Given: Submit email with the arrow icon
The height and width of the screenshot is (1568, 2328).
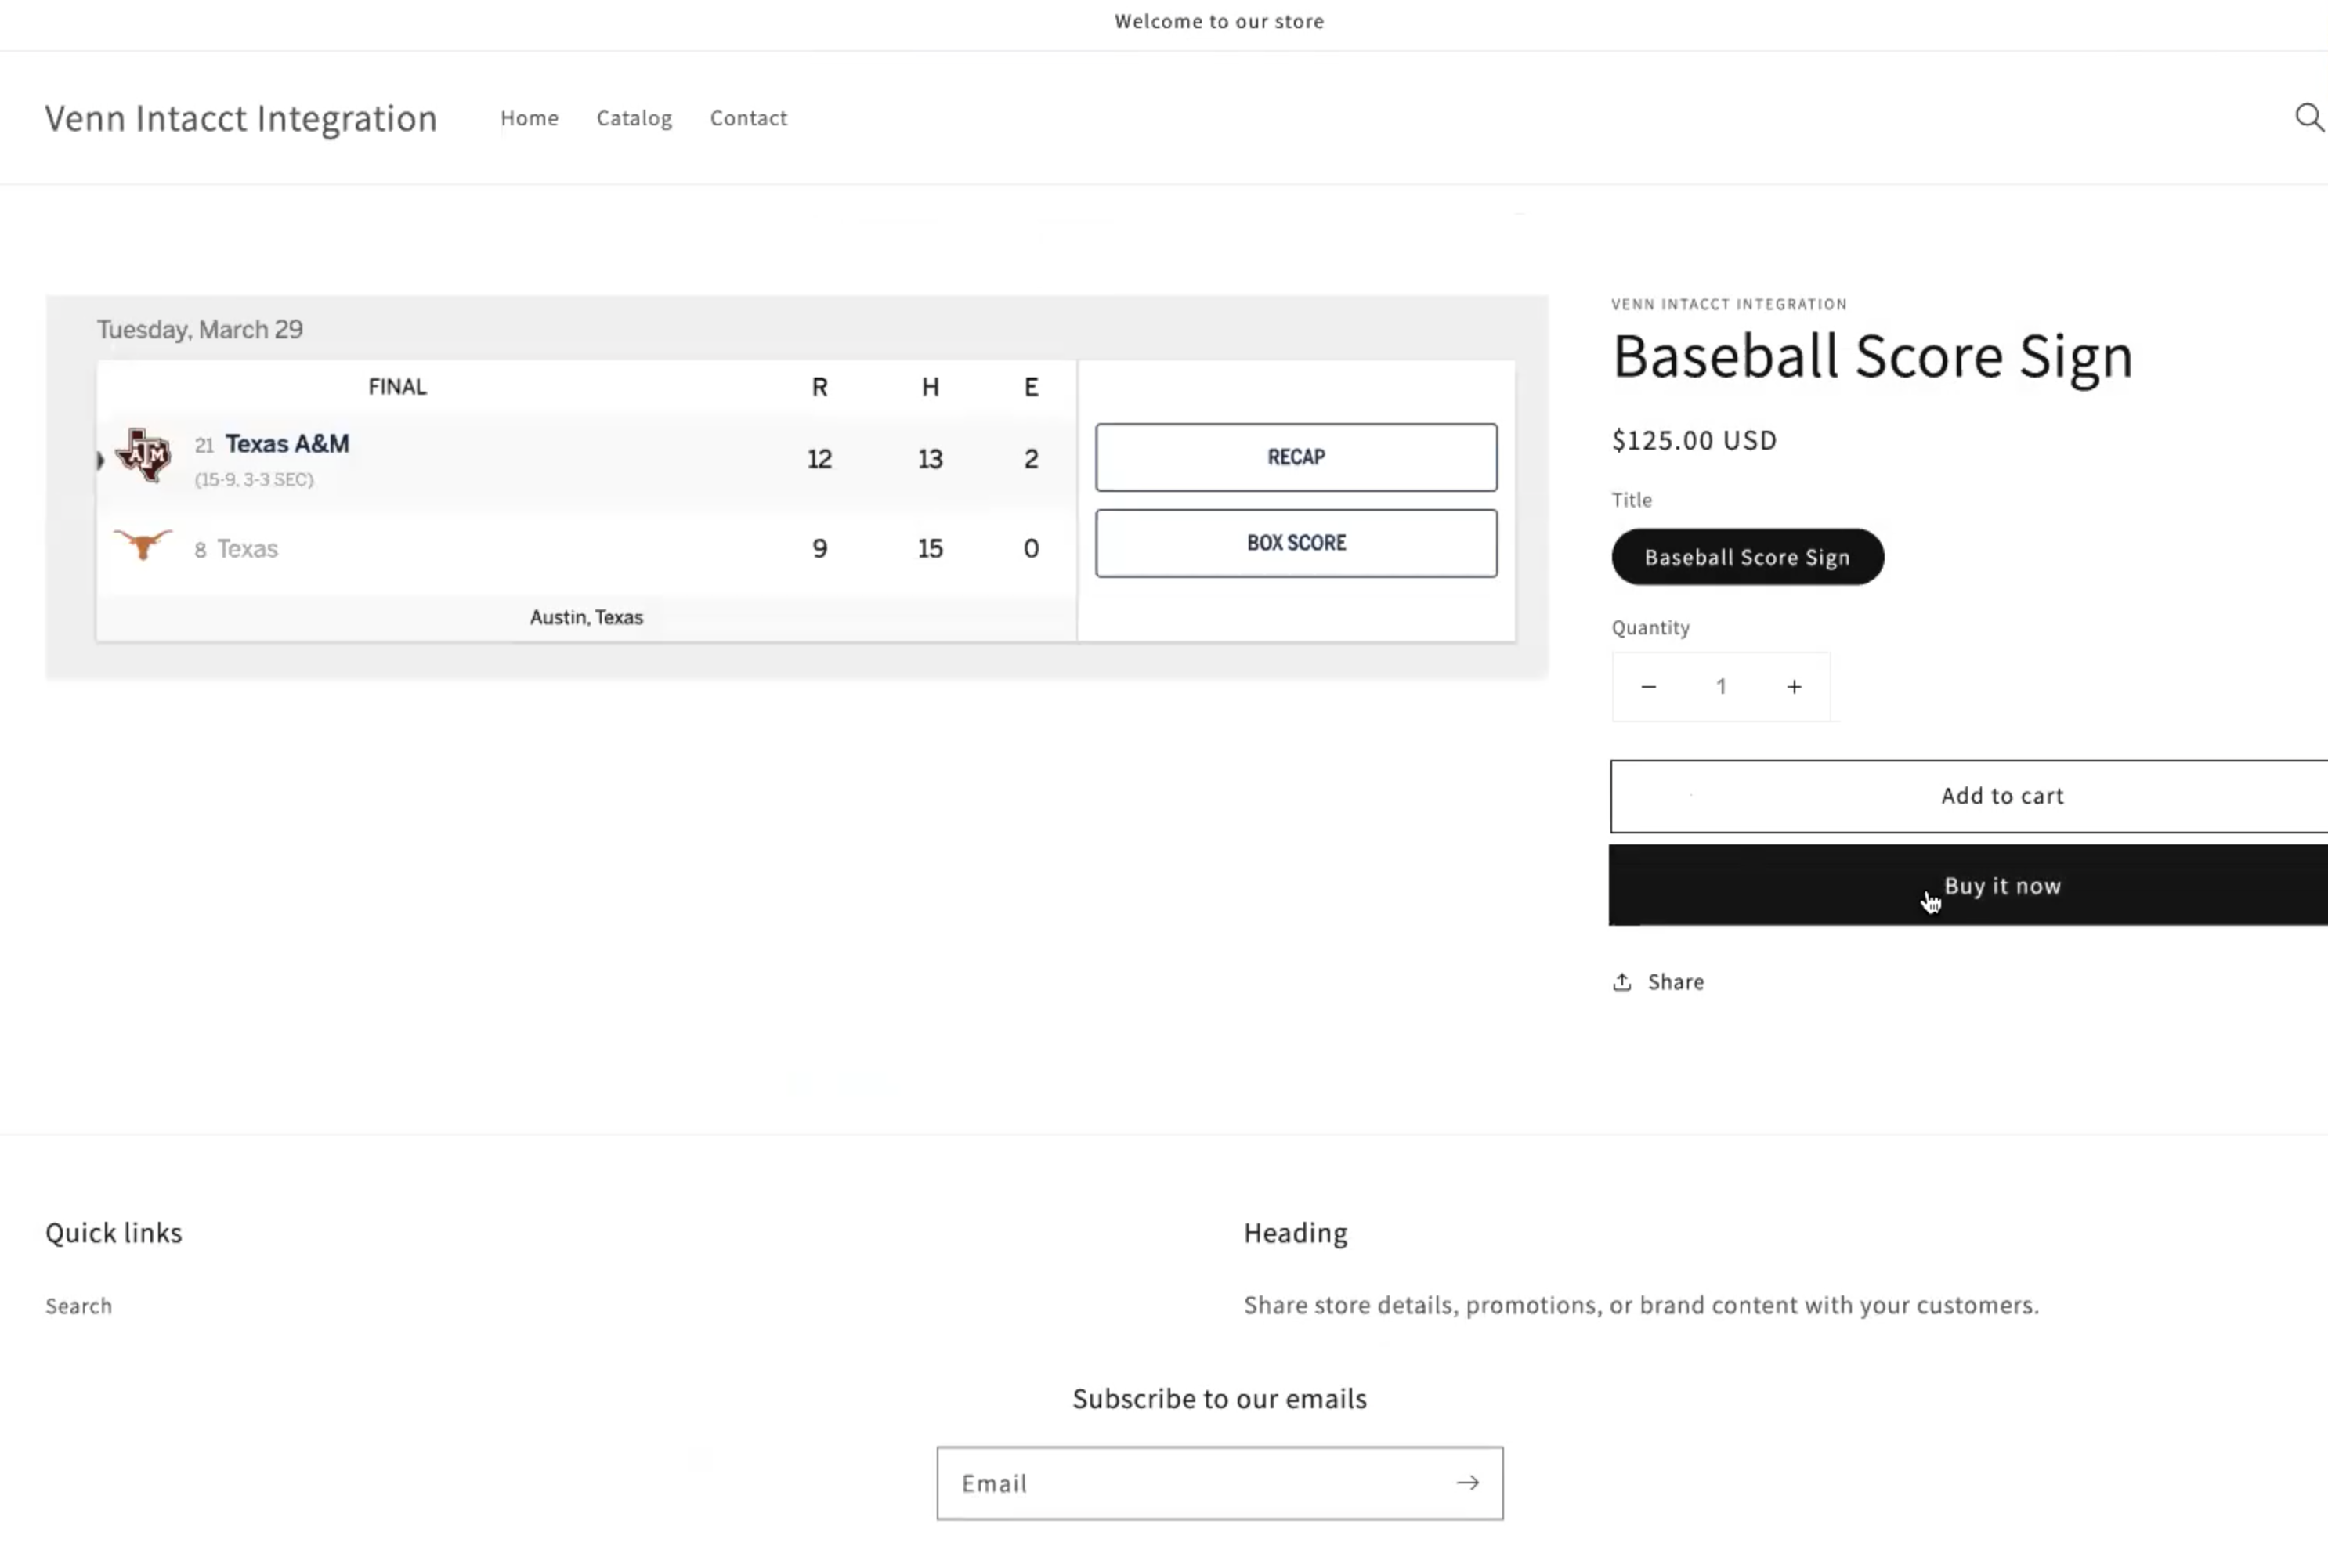Looking at the screenshot, I should 1467,1483.
